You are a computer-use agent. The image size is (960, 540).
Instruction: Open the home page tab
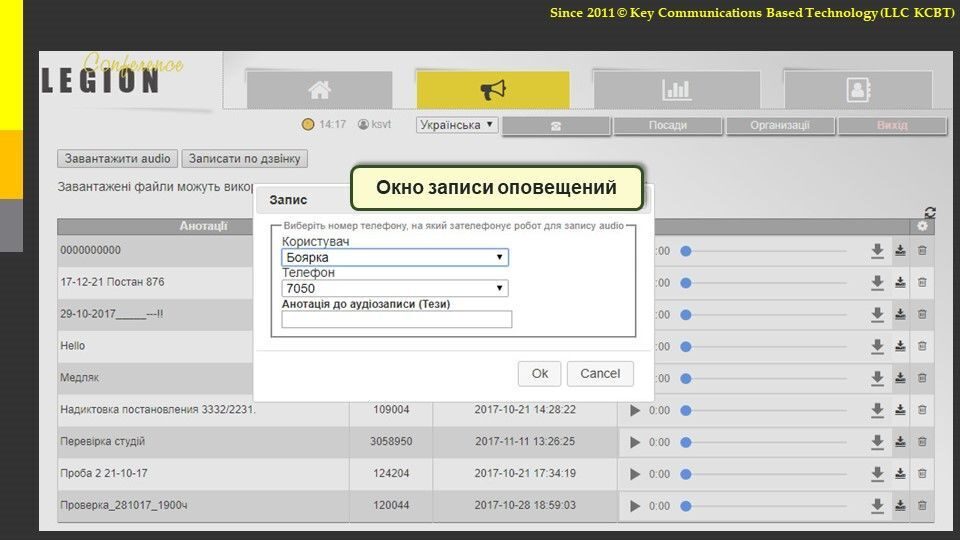pos(319,90)
